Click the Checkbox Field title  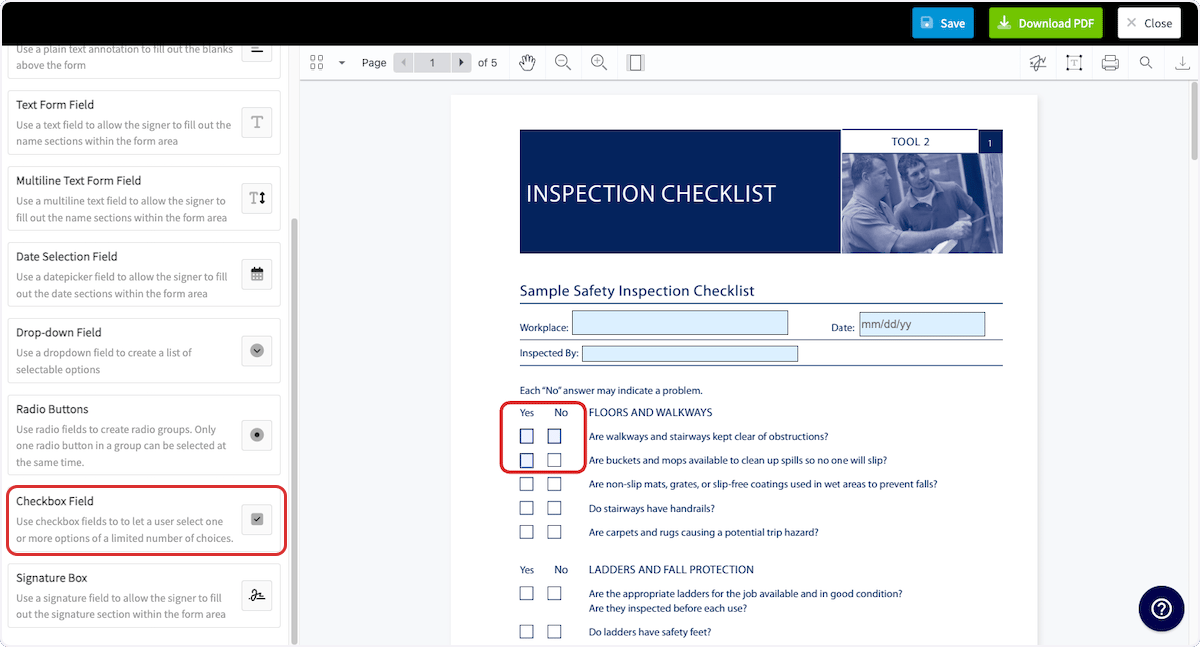(x=55, y=501)
